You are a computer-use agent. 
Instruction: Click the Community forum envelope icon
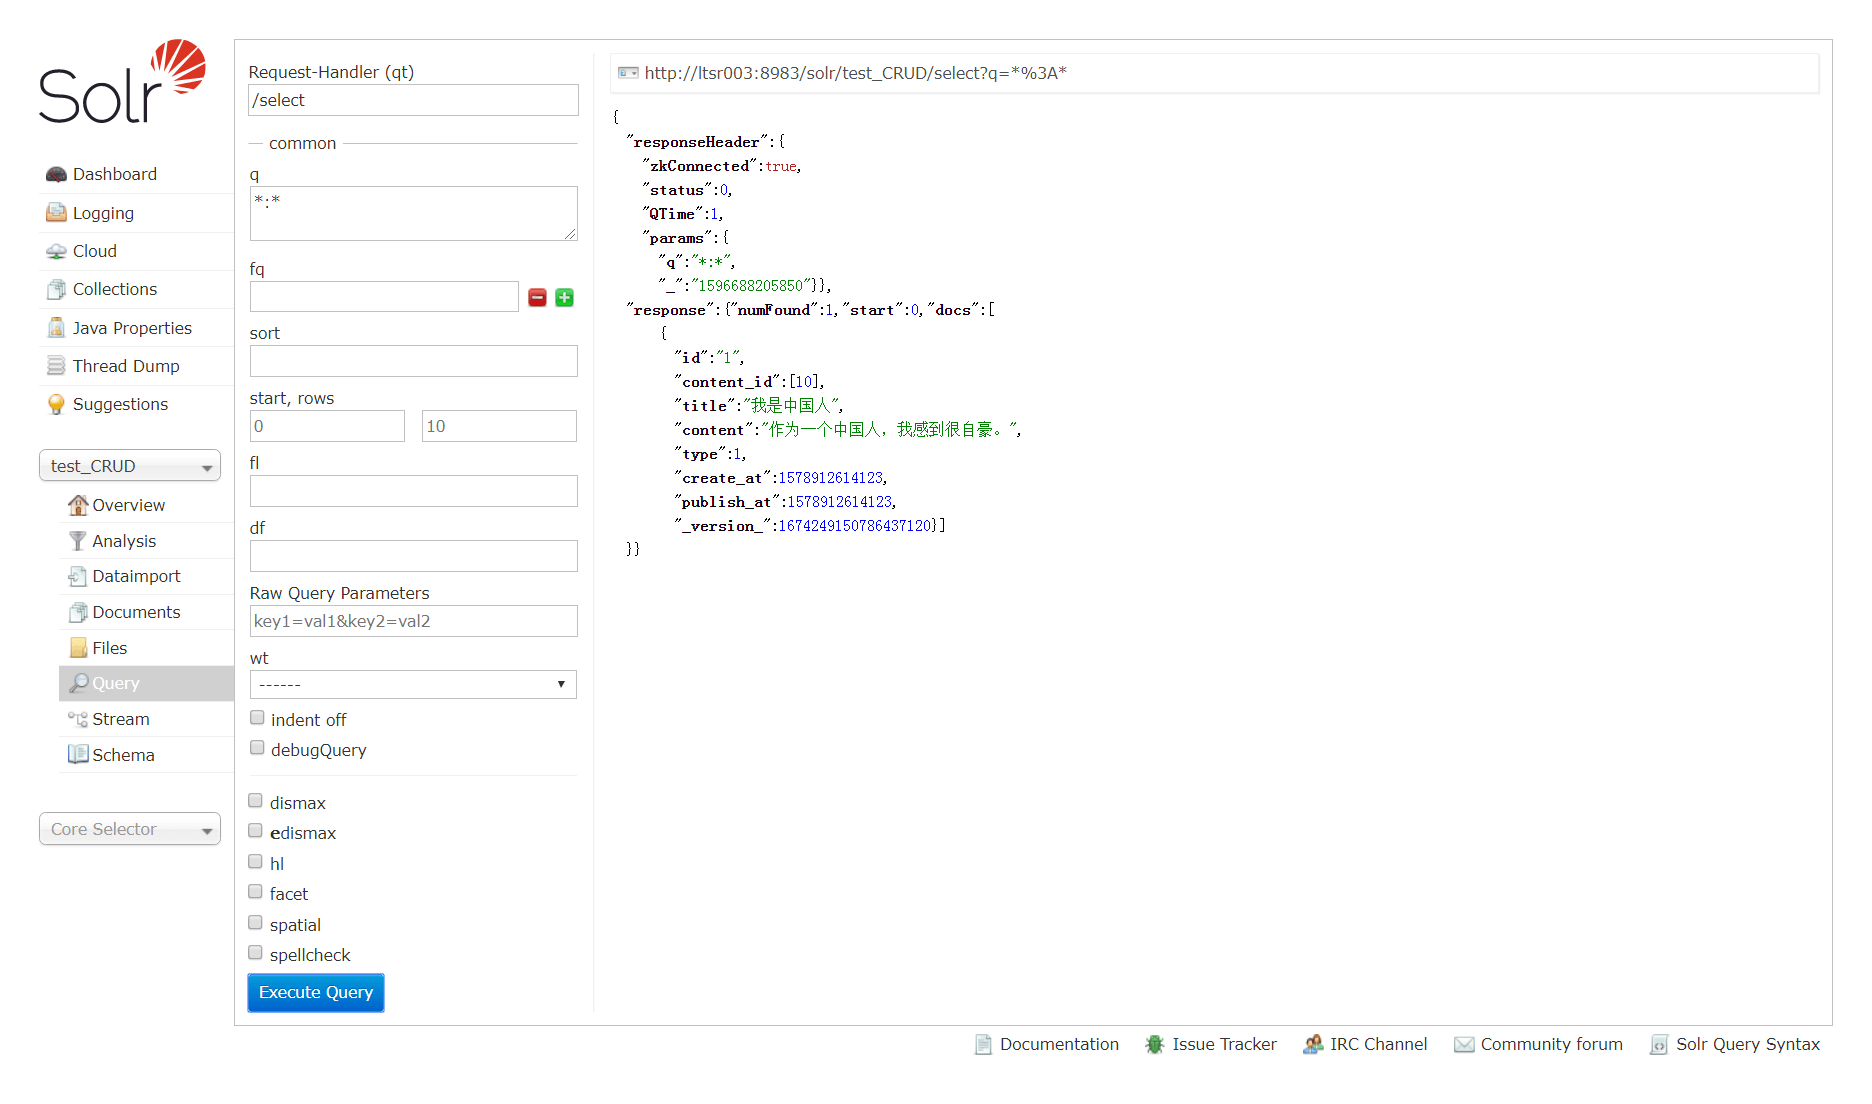point(1464,1045)
